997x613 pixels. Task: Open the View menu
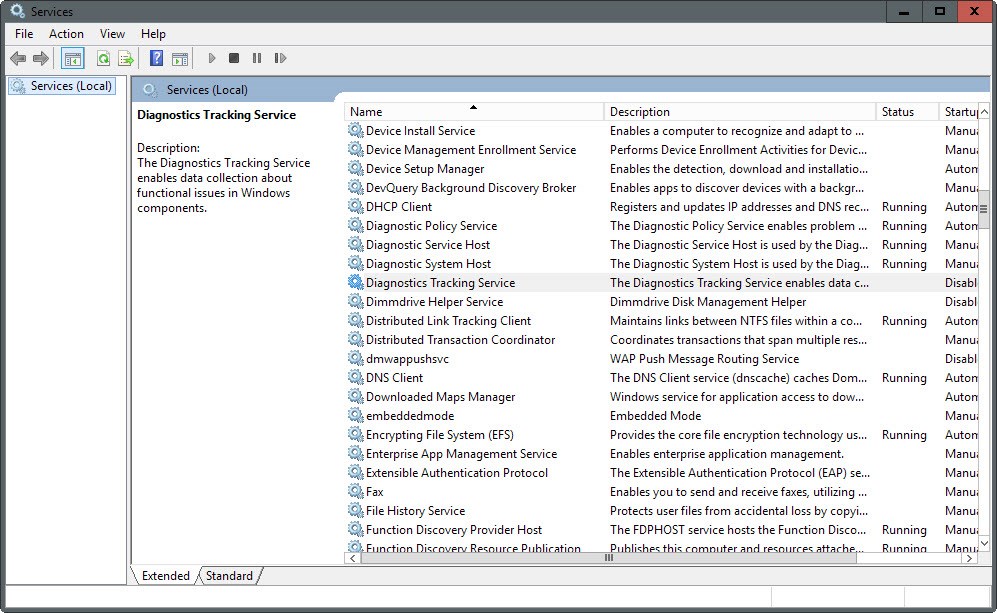tap(112, 34)
